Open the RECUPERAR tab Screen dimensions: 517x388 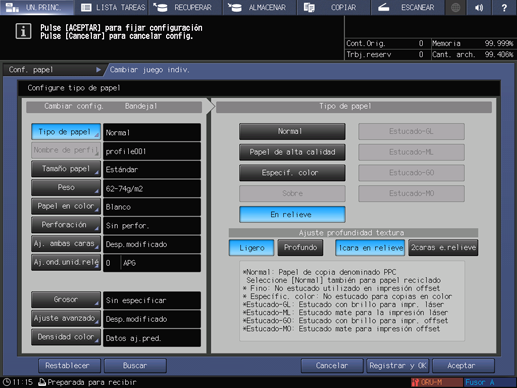[x=185, y=7]
